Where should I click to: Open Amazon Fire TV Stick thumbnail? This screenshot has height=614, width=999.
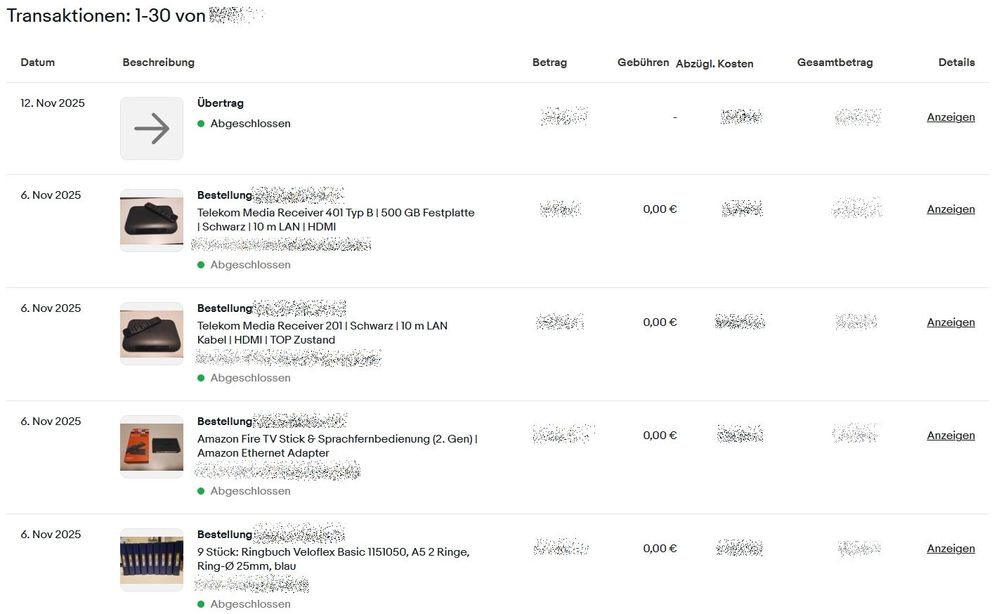tap(152, 446)
